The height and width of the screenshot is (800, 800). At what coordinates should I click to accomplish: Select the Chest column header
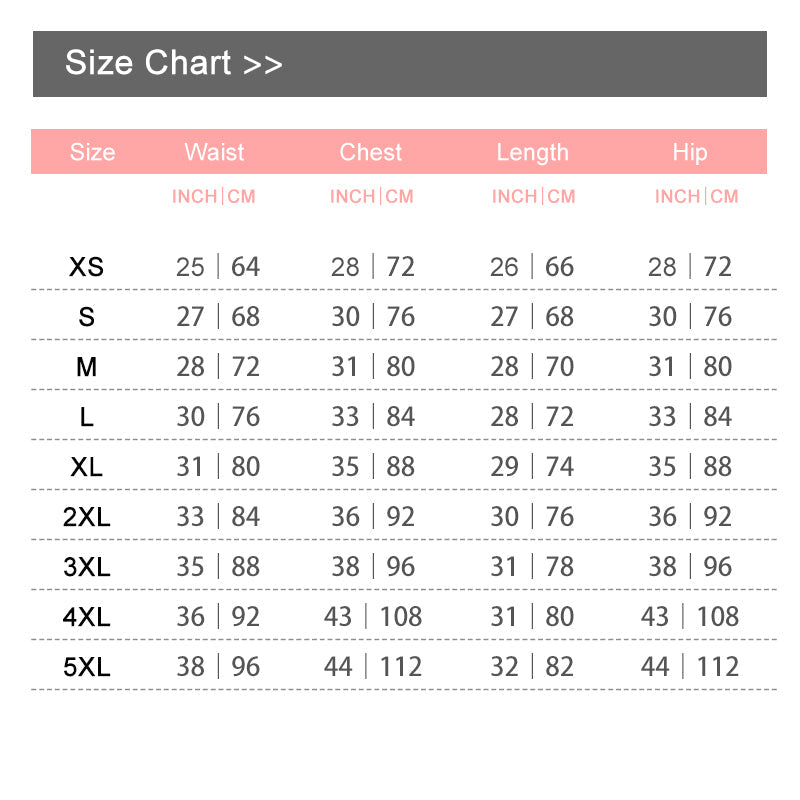[x=371, y=152]
